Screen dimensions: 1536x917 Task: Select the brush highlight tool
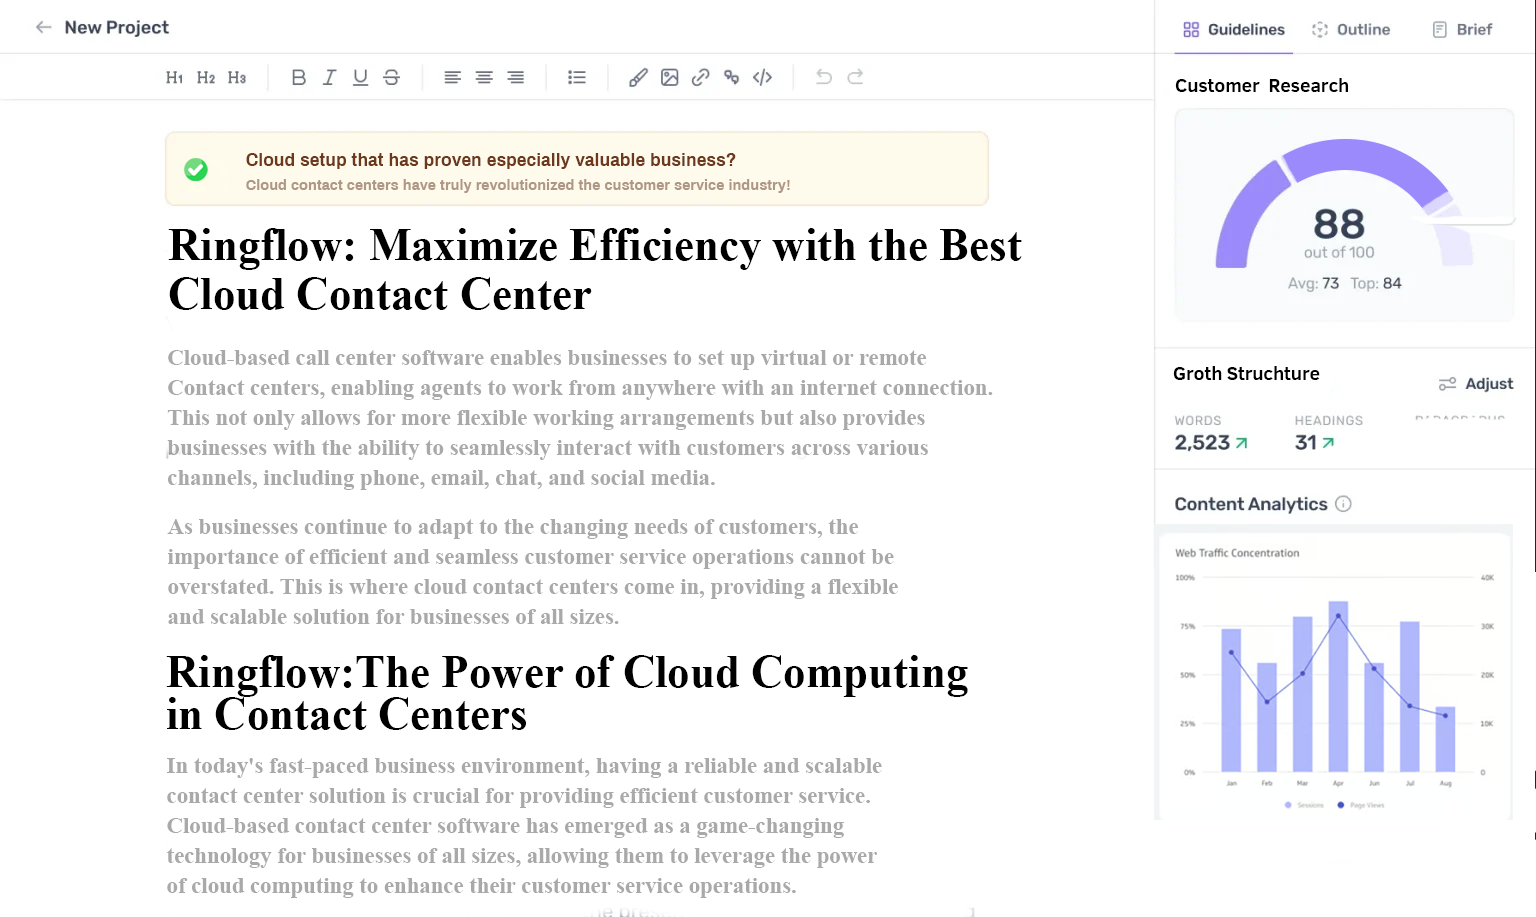click(x=638, y=77)
